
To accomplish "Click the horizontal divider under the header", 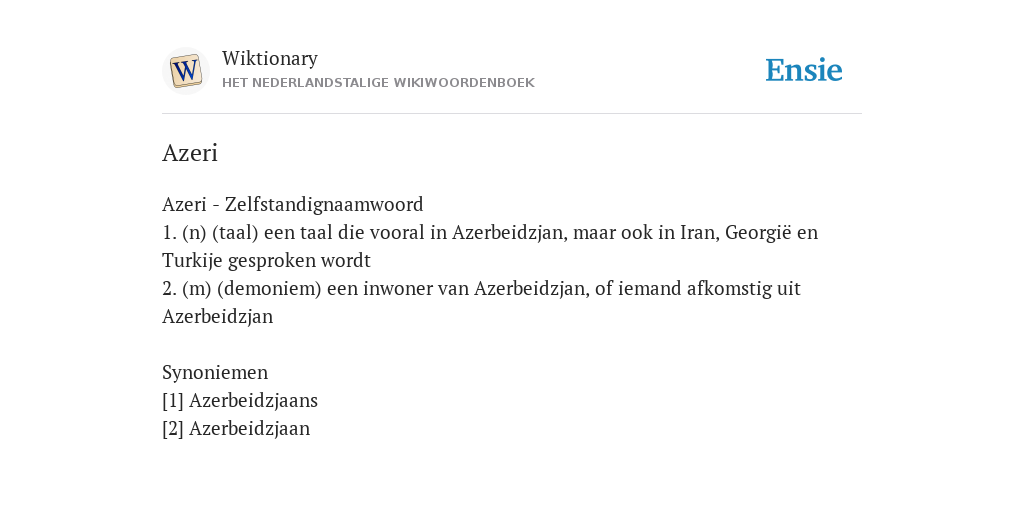I will (512, 114).
